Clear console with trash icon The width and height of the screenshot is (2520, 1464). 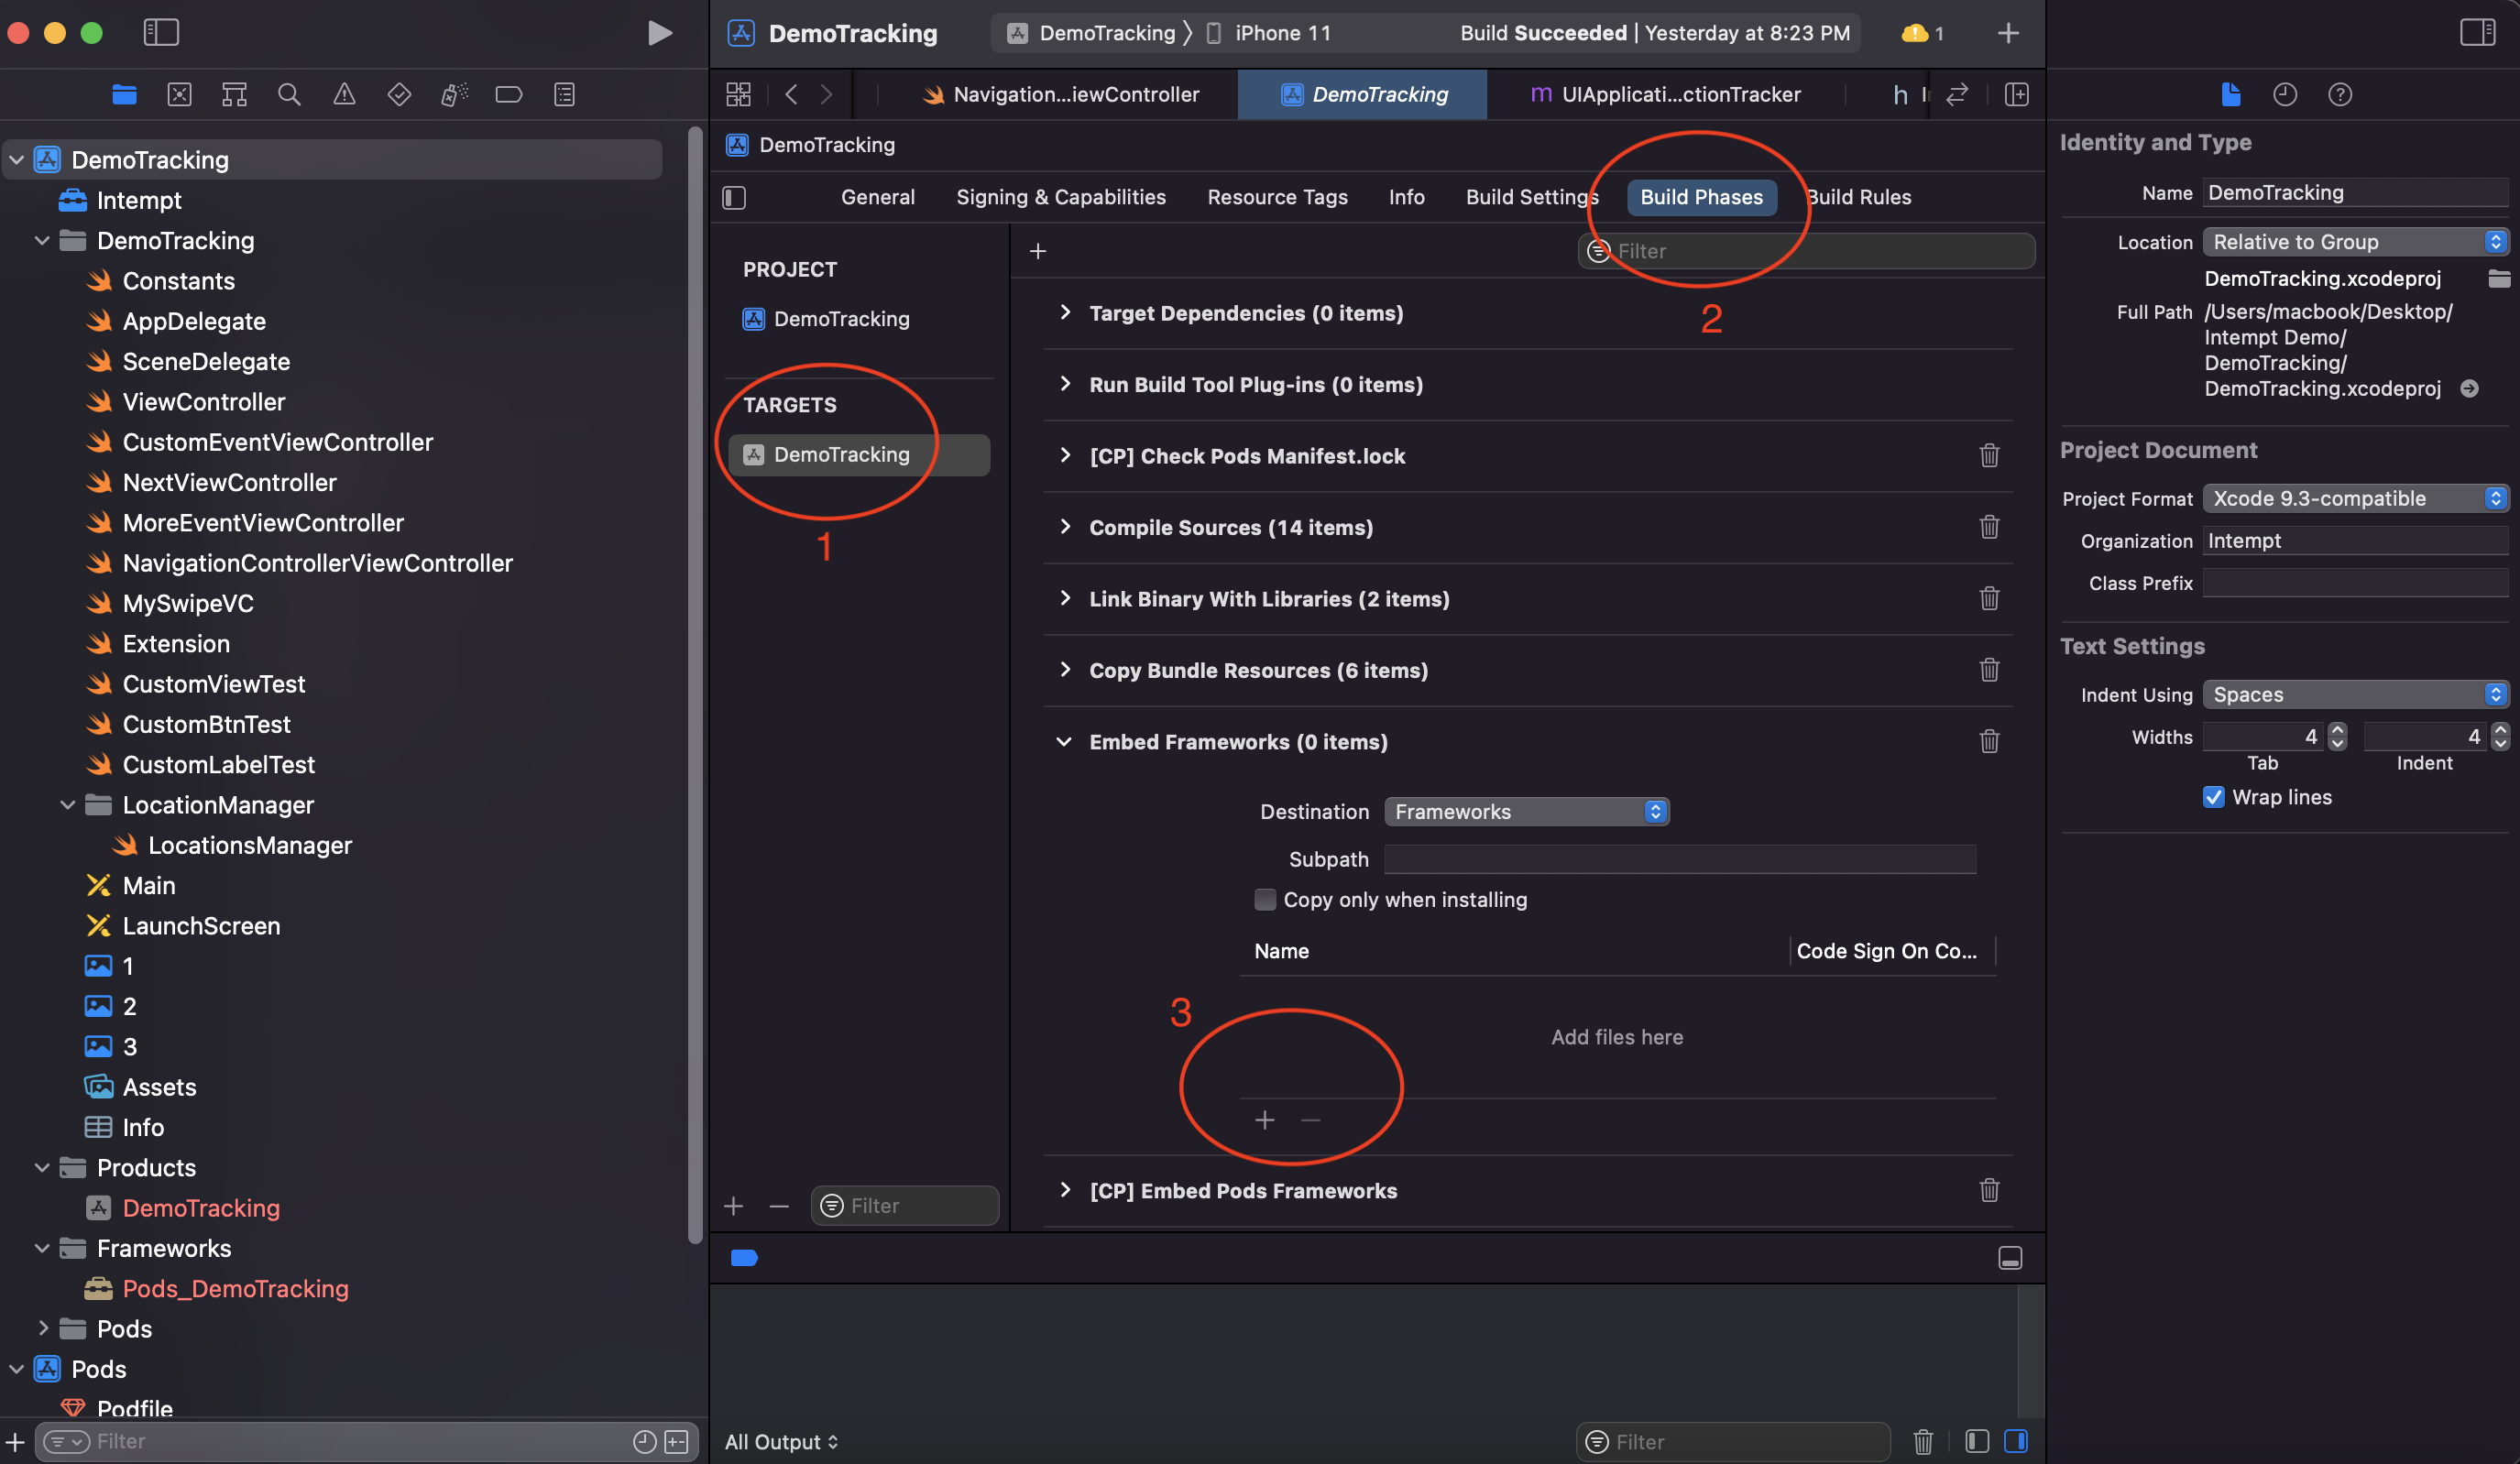click(1923, 1441)
